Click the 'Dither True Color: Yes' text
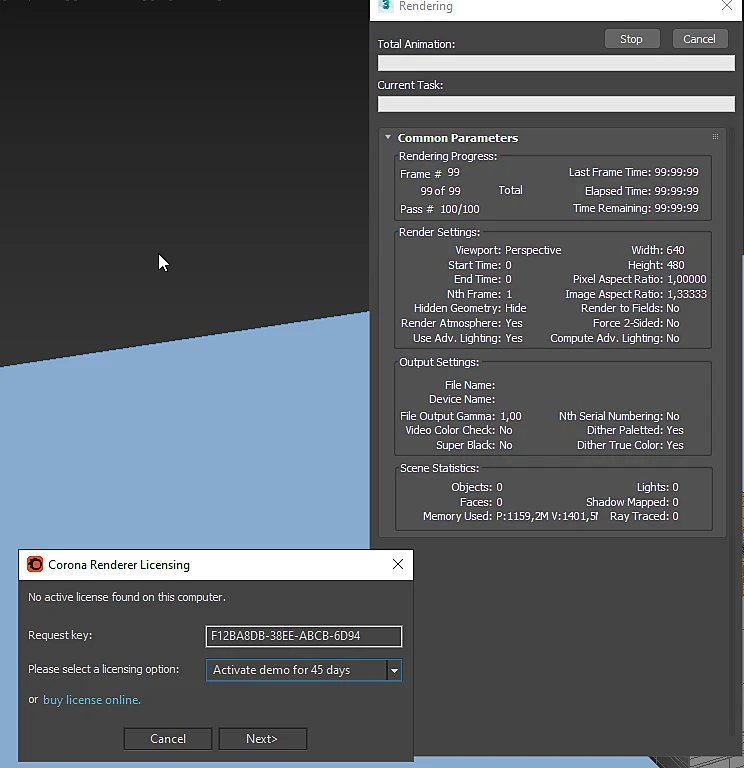Image resolution: width=744 pixels, height=768 pixels. pos(630,445)
